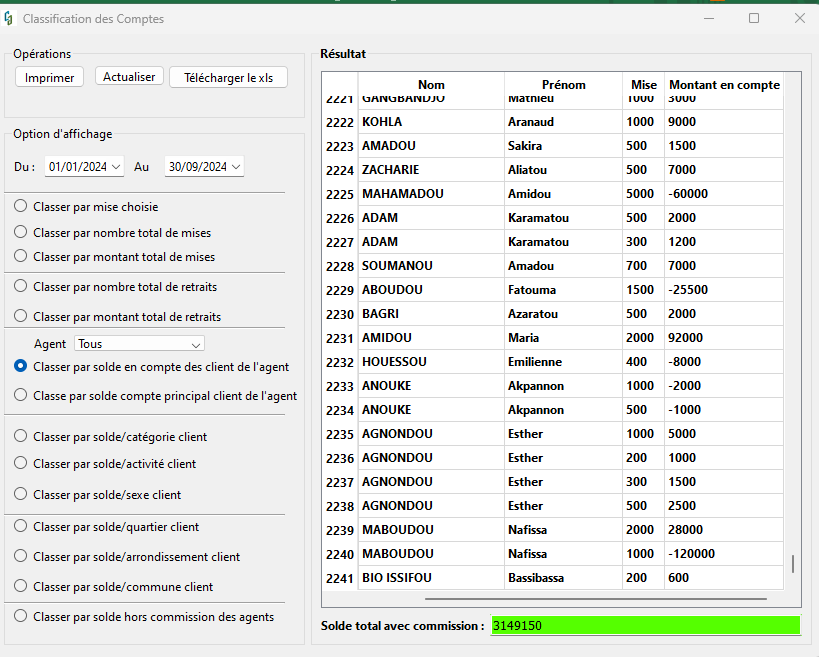Click the horizontal scrollbar under results table
Image resolution: width=819 pixels, height=657 pixels.
[595, 599]
